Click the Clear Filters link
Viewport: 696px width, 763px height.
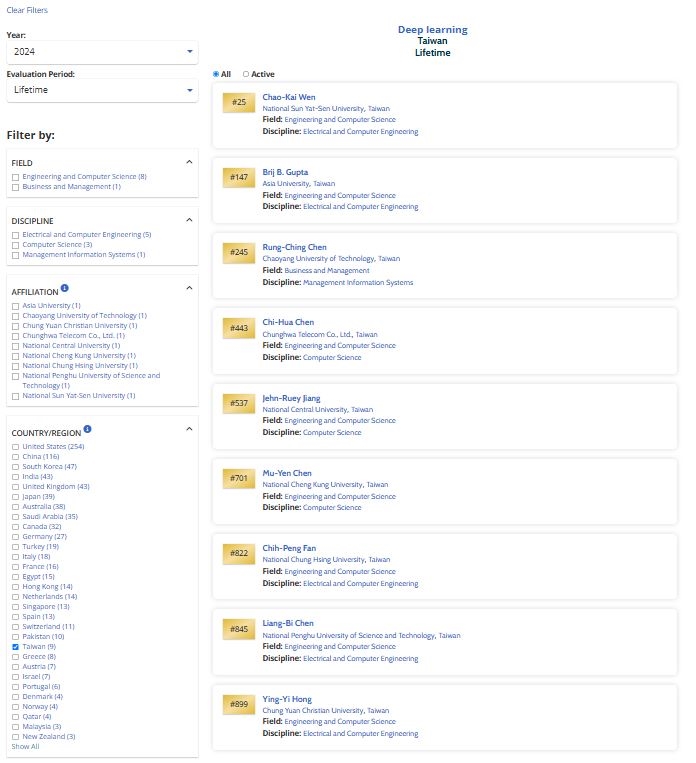[x=27, y=10]
